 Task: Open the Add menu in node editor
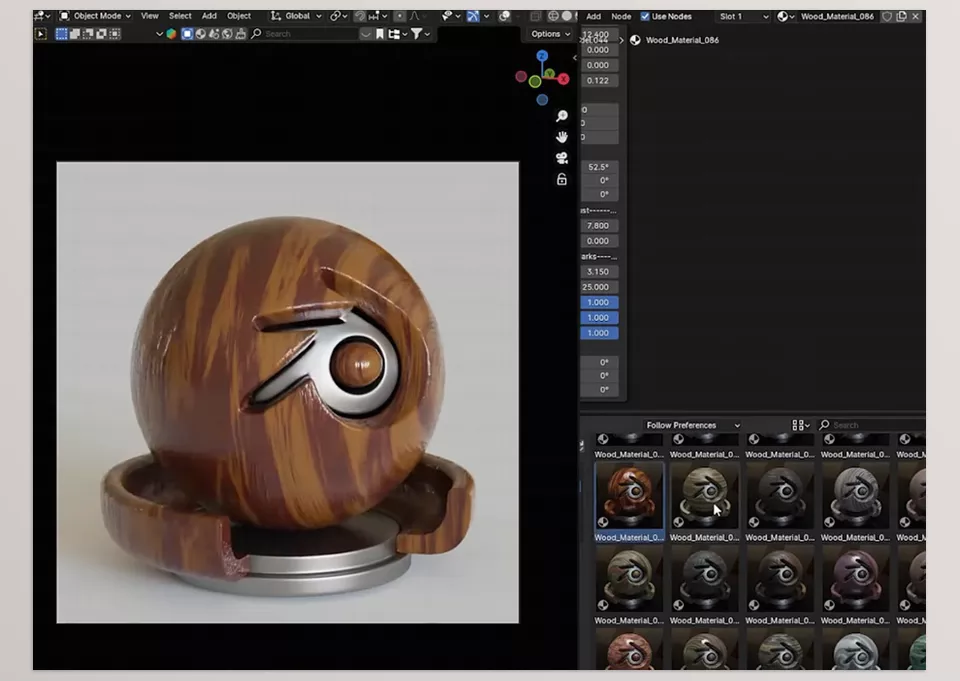pos(593,17)
